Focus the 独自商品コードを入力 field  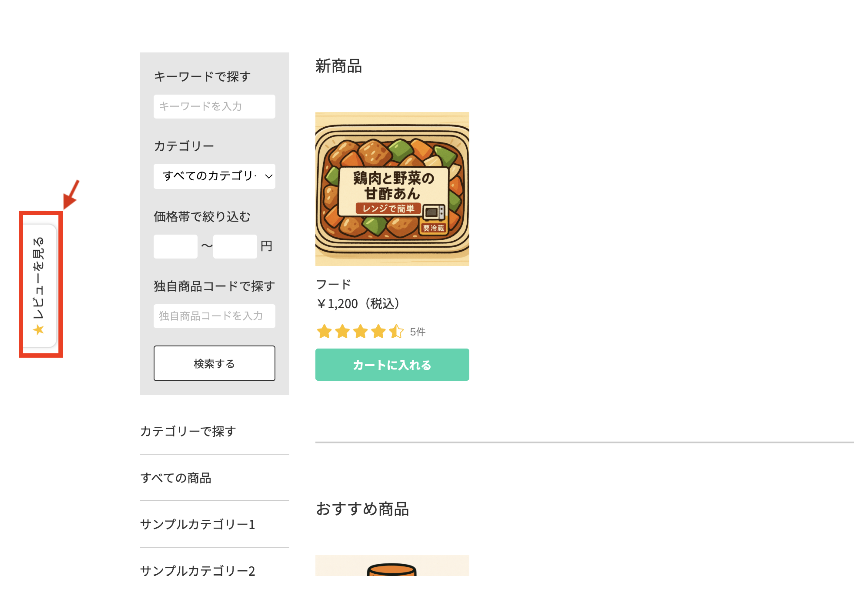pyautogui.click(x=214, y=316)
